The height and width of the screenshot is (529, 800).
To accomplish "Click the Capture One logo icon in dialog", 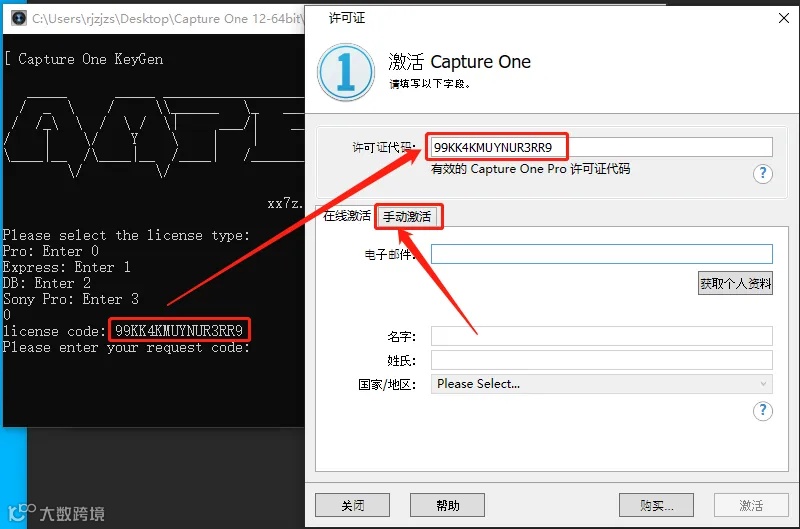I will 346,72.
